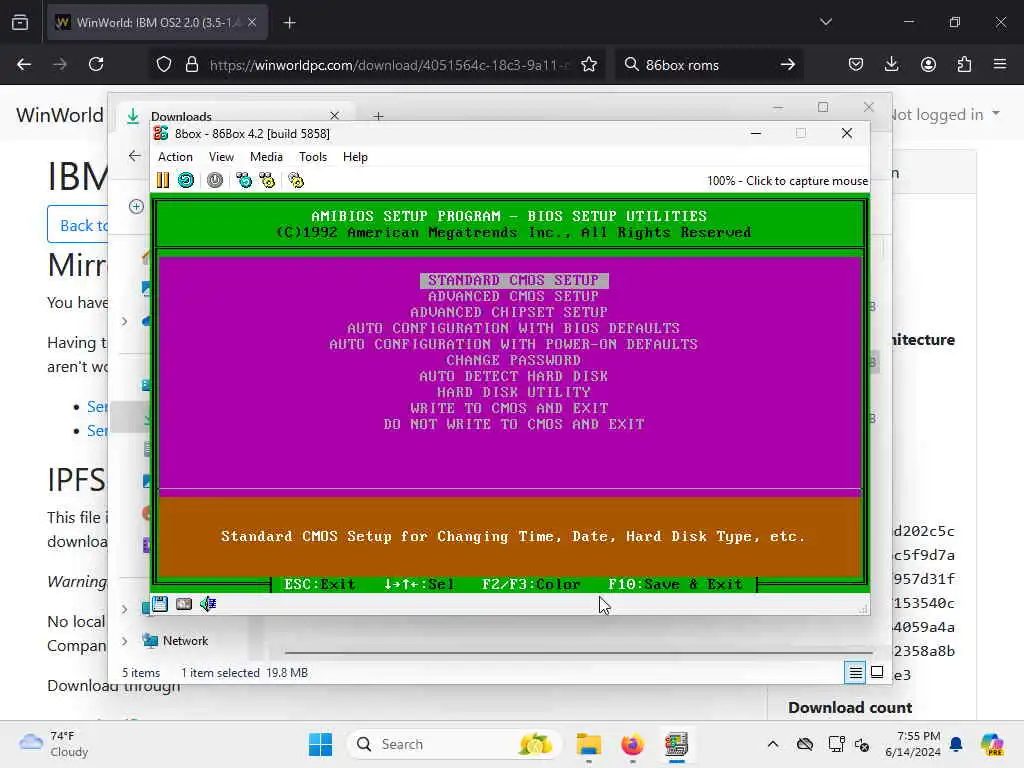Open File Explorer from the taskbar
The height and width of the screenshot is (768, 1024).
[x=588, y=744]
